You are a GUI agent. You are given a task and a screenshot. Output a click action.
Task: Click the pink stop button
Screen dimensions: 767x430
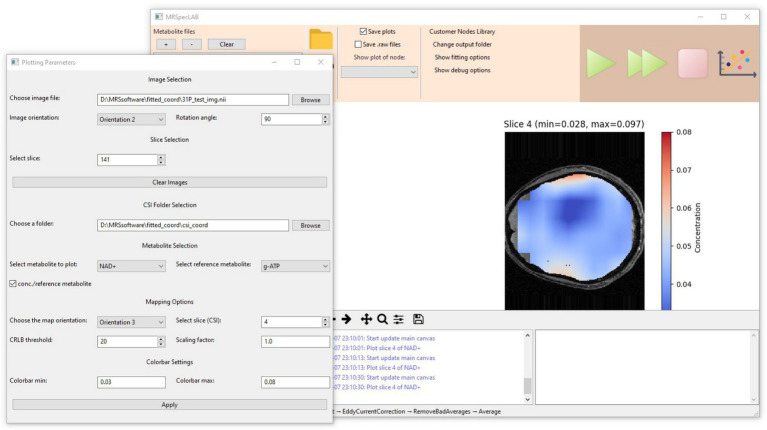pyautogui.click(x=692, y=64)
